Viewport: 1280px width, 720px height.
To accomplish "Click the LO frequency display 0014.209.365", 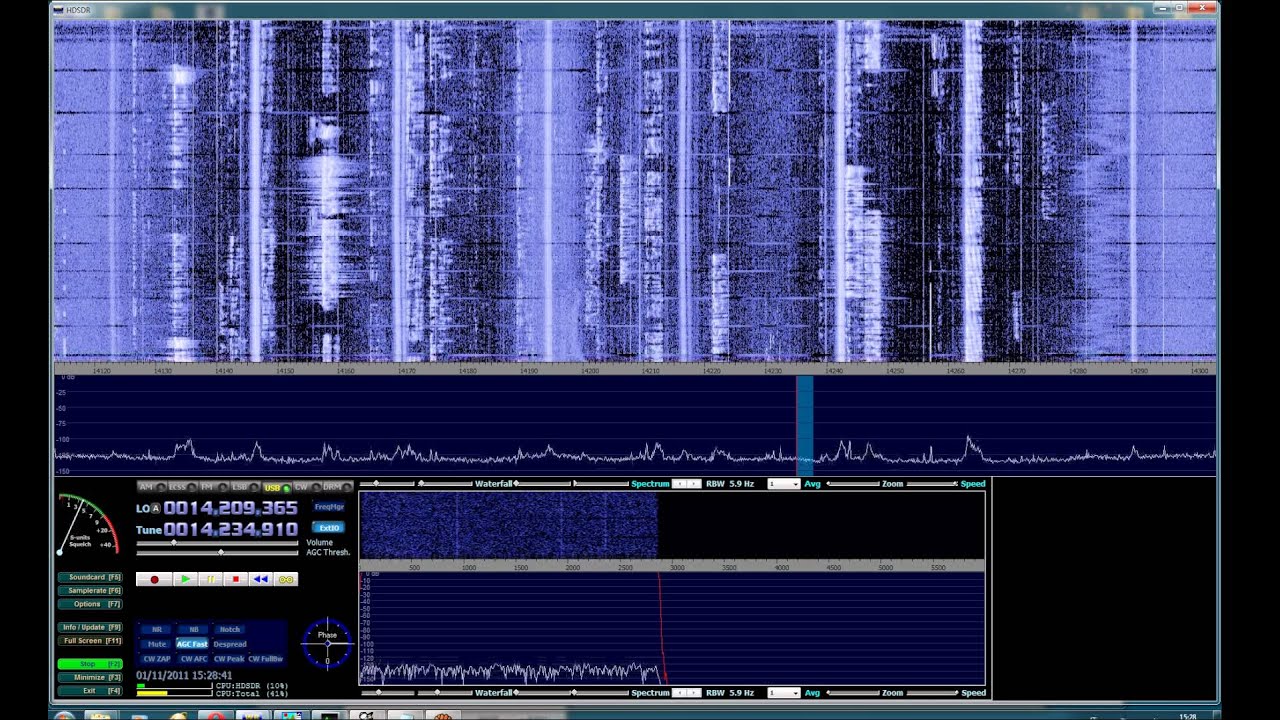I will [x=231, y=509].
